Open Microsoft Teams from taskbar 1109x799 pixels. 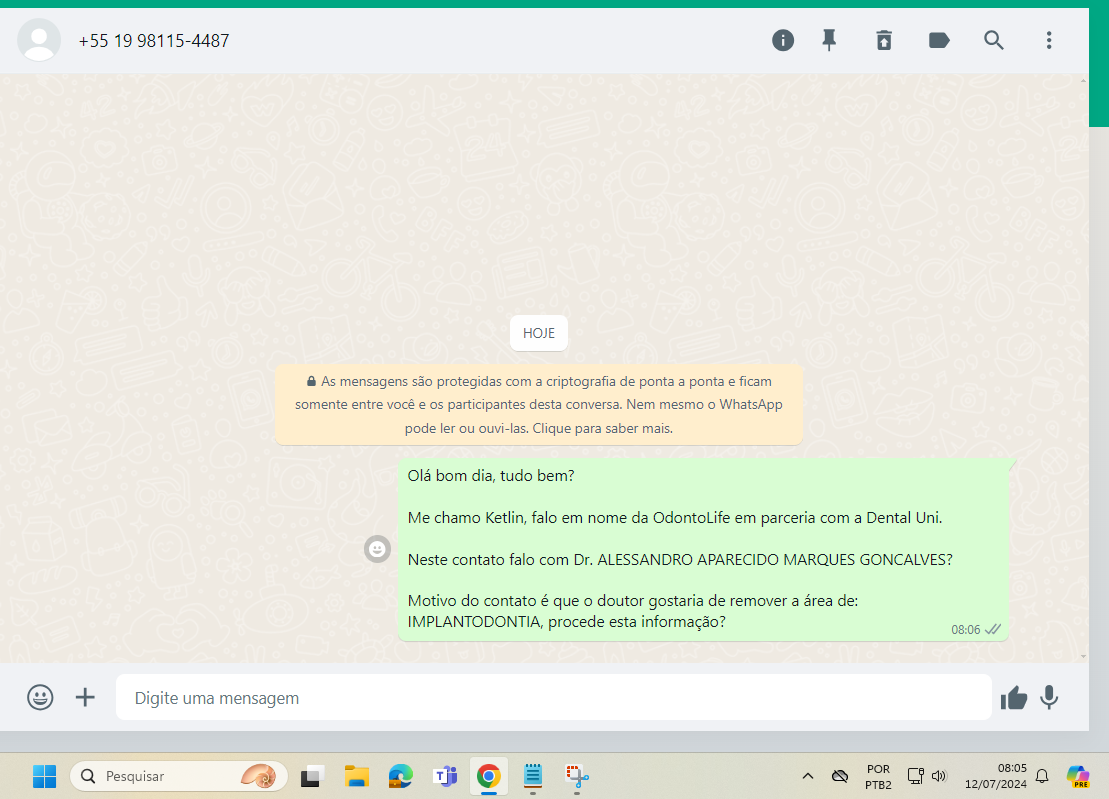pos(445,776)
